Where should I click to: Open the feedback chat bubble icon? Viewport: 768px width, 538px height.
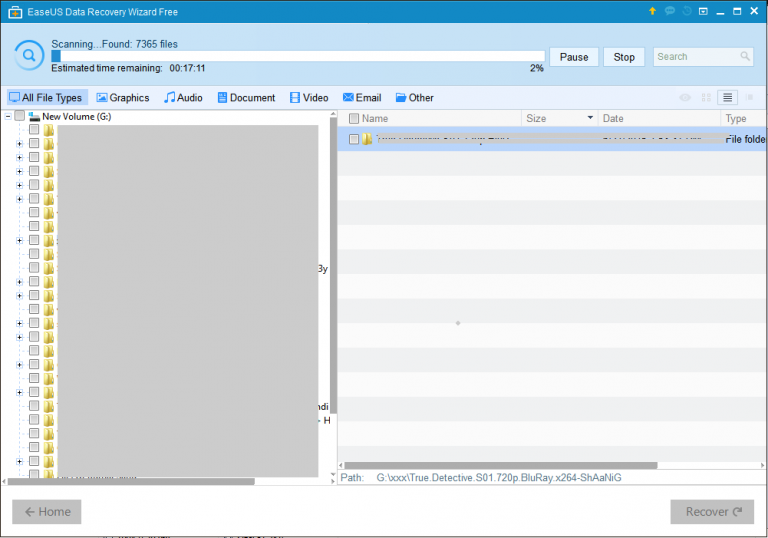pos(670,11)
